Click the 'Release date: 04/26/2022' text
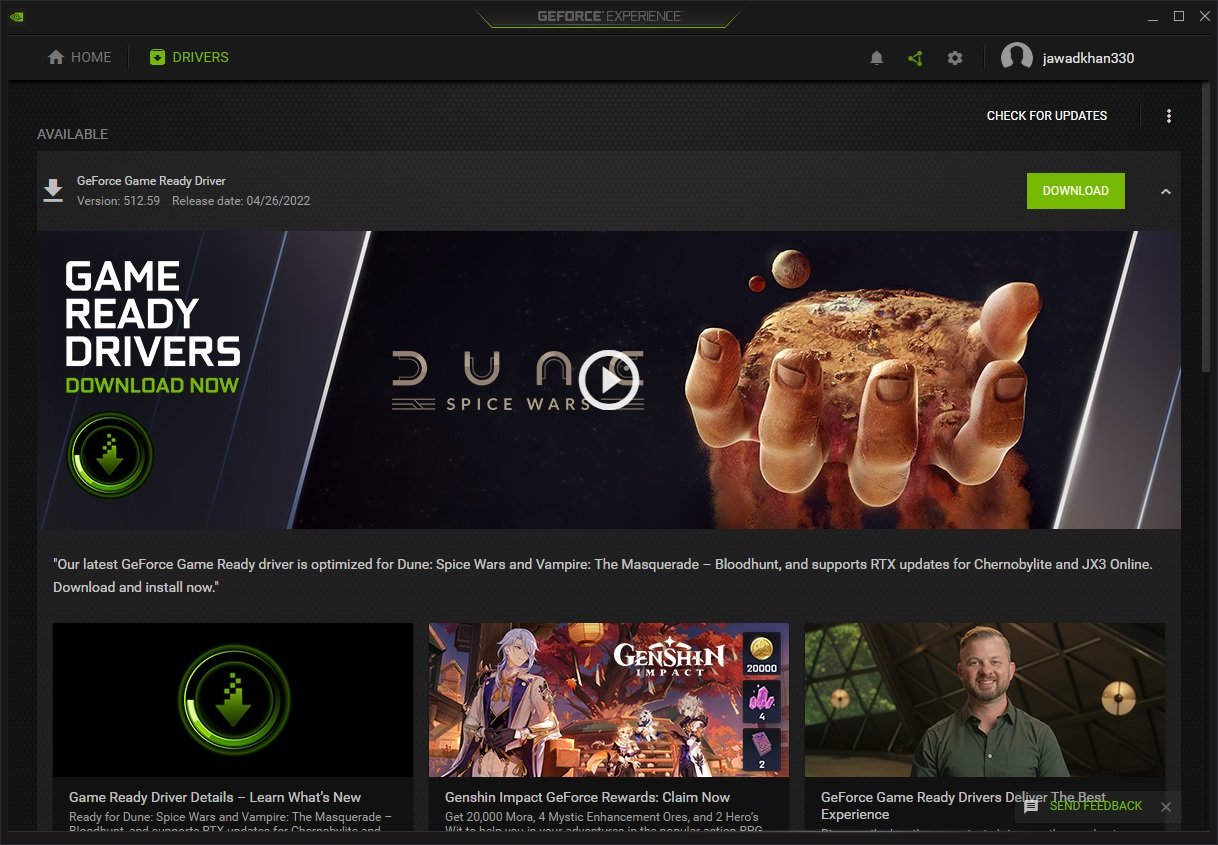The image size is (1218, 845). [x=241, y=201]
